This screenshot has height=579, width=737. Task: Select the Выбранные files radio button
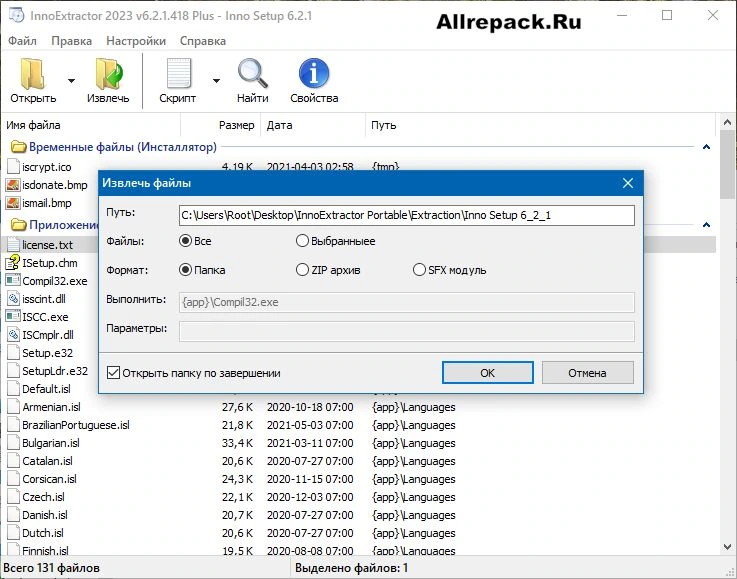(x=302, y=241)
